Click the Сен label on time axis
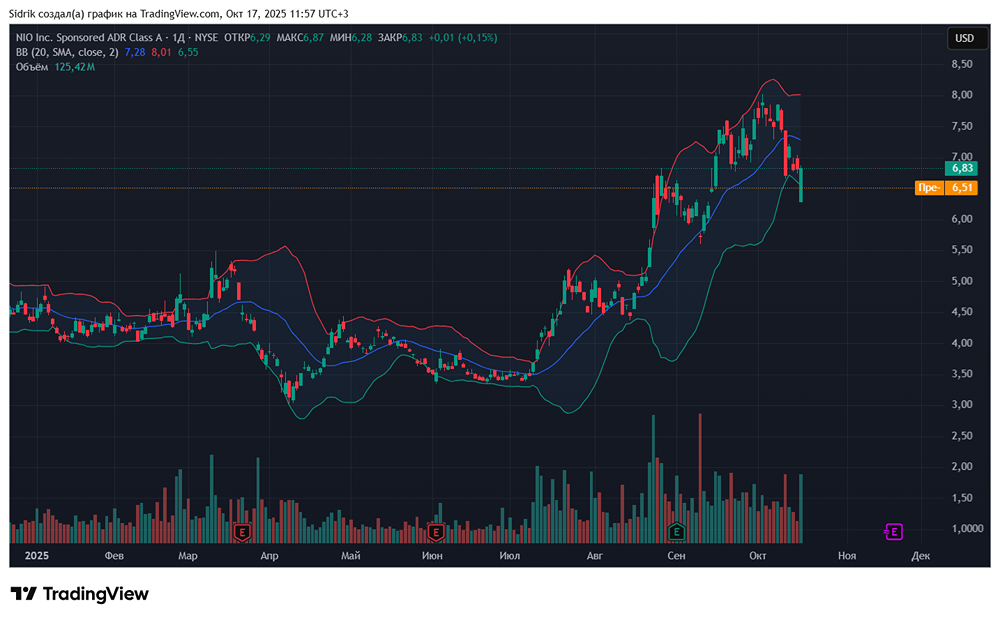This screenshot has width=1000, height=620. (676, 556)
